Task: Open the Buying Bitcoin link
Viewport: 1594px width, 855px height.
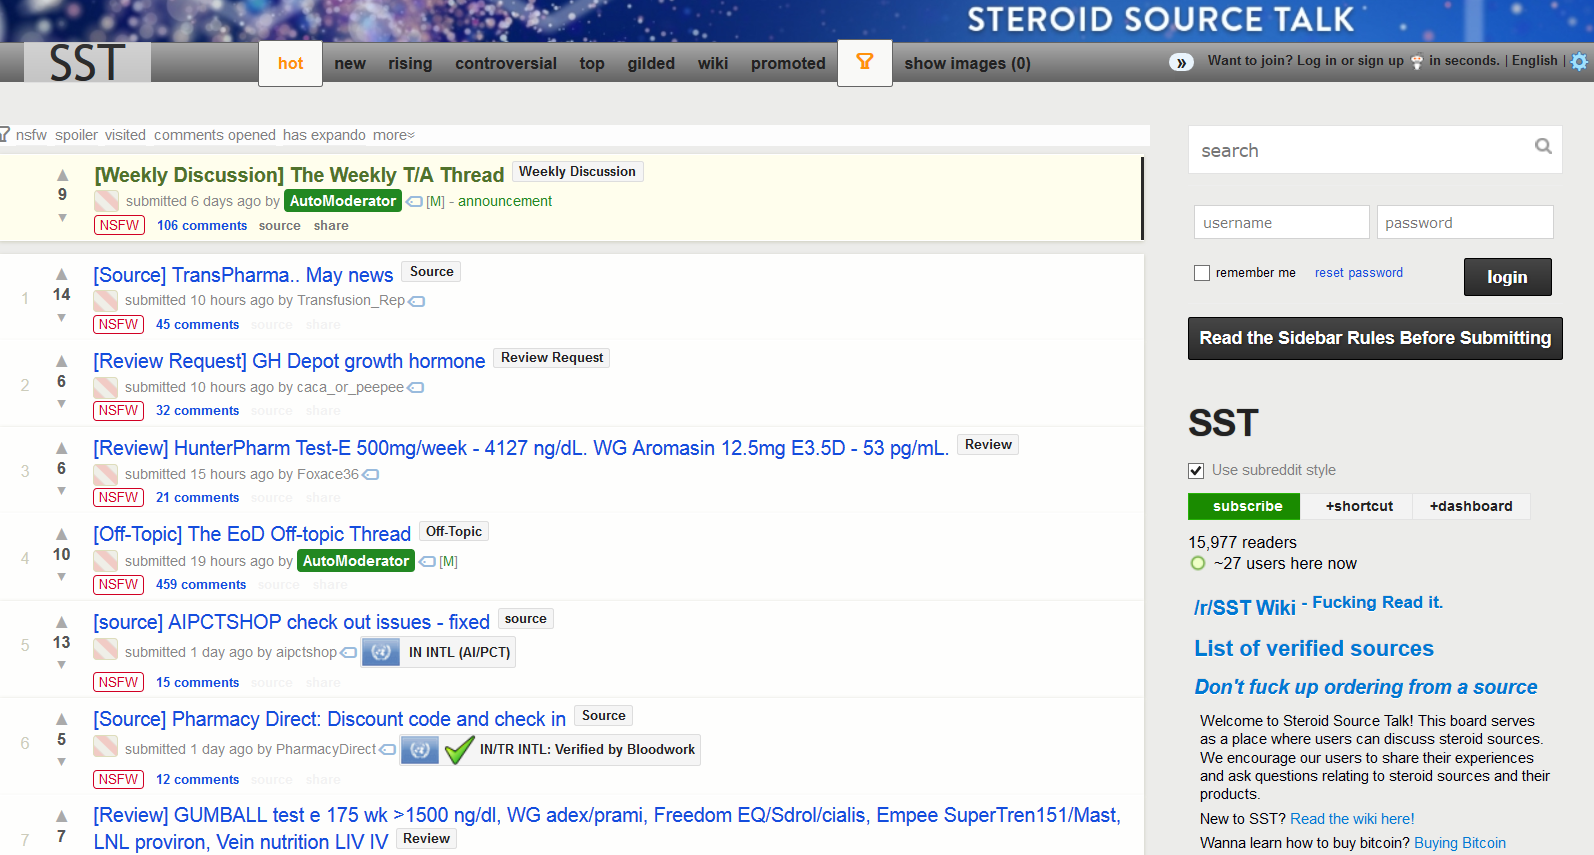Action: coord(1460,843)
